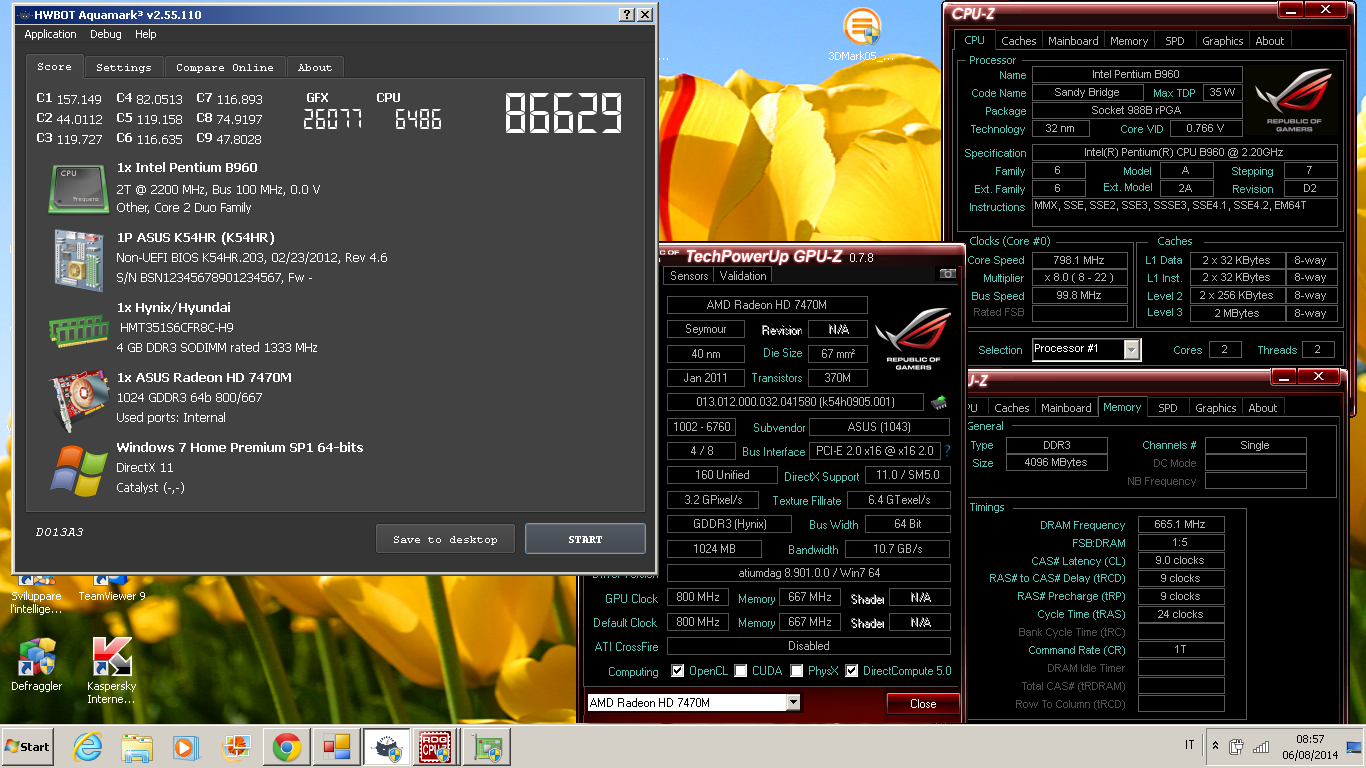Toggle the PhysX checkbox in GPU-Z
Image resolution: width=1366 pixels, height=768 pixels.
tap(796, 671)
